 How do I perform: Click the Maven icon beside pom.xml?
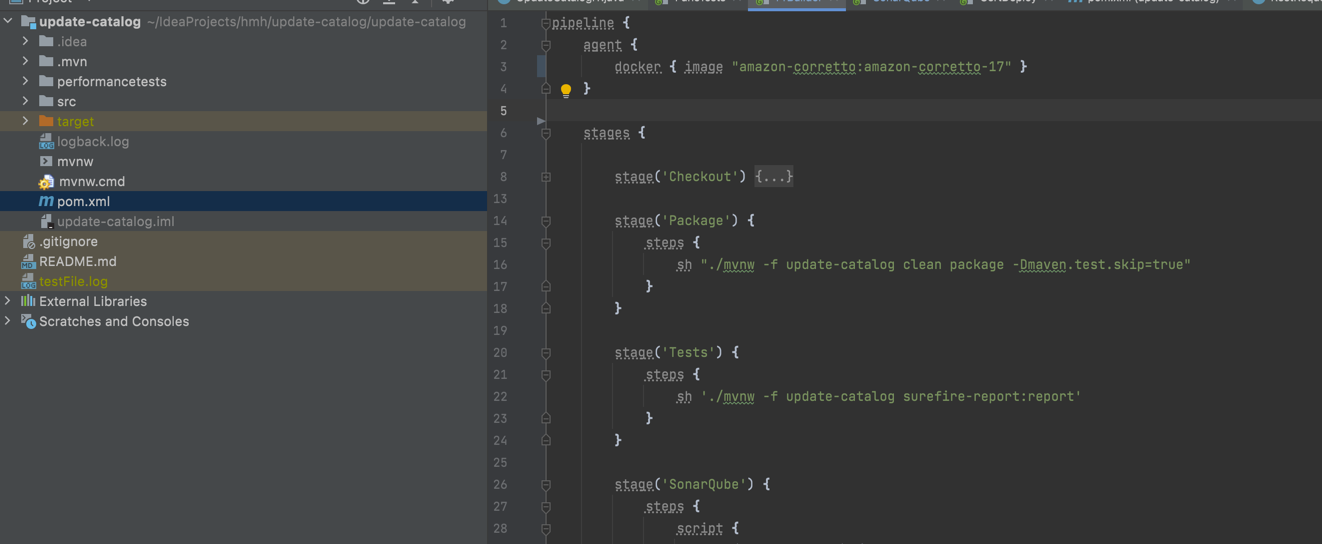[46, 201]
